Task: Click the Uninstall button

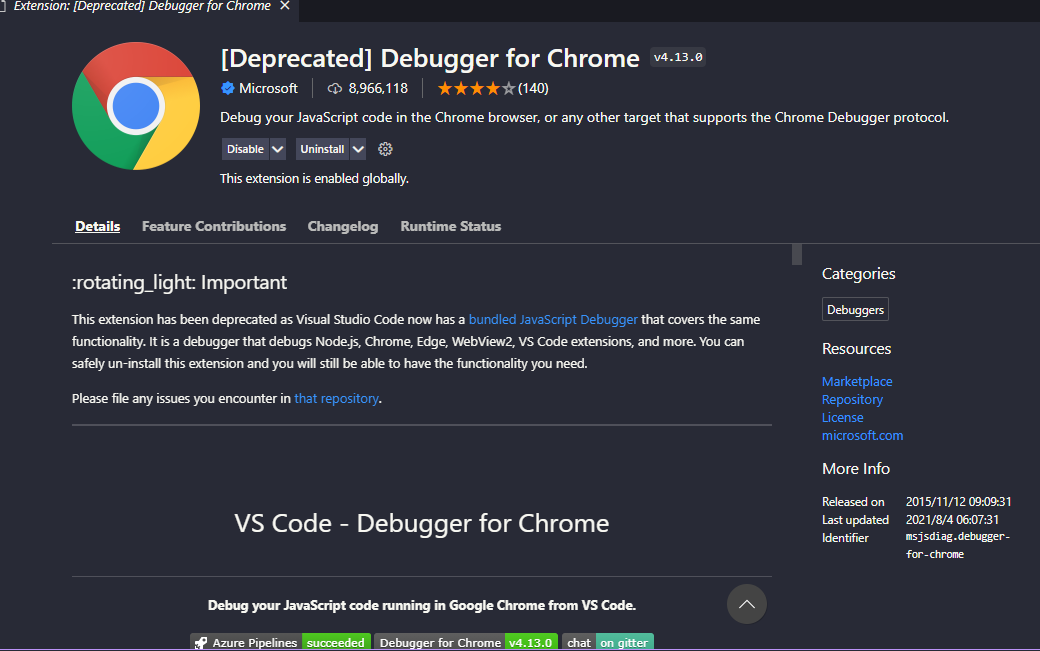Action: tap(322, 149)
